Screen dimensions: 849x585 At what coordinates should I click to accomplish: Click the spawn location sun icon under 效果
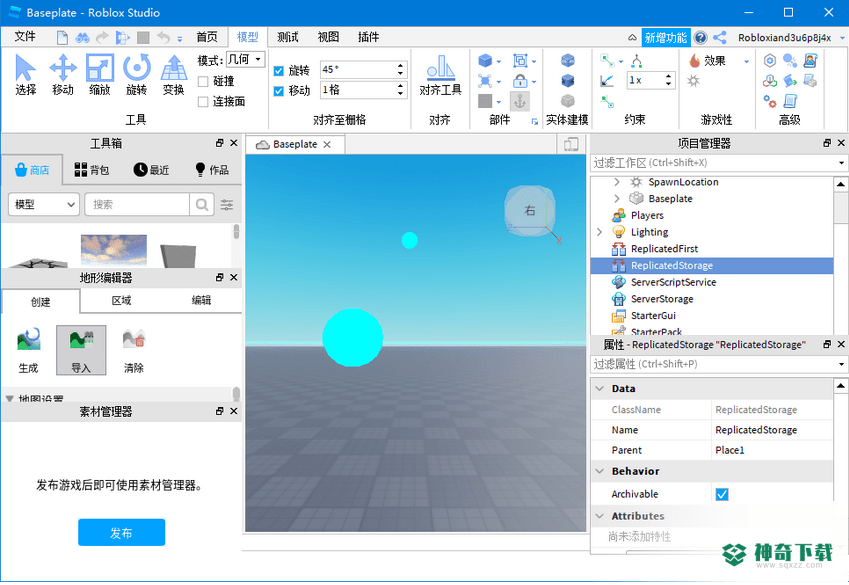694,81
